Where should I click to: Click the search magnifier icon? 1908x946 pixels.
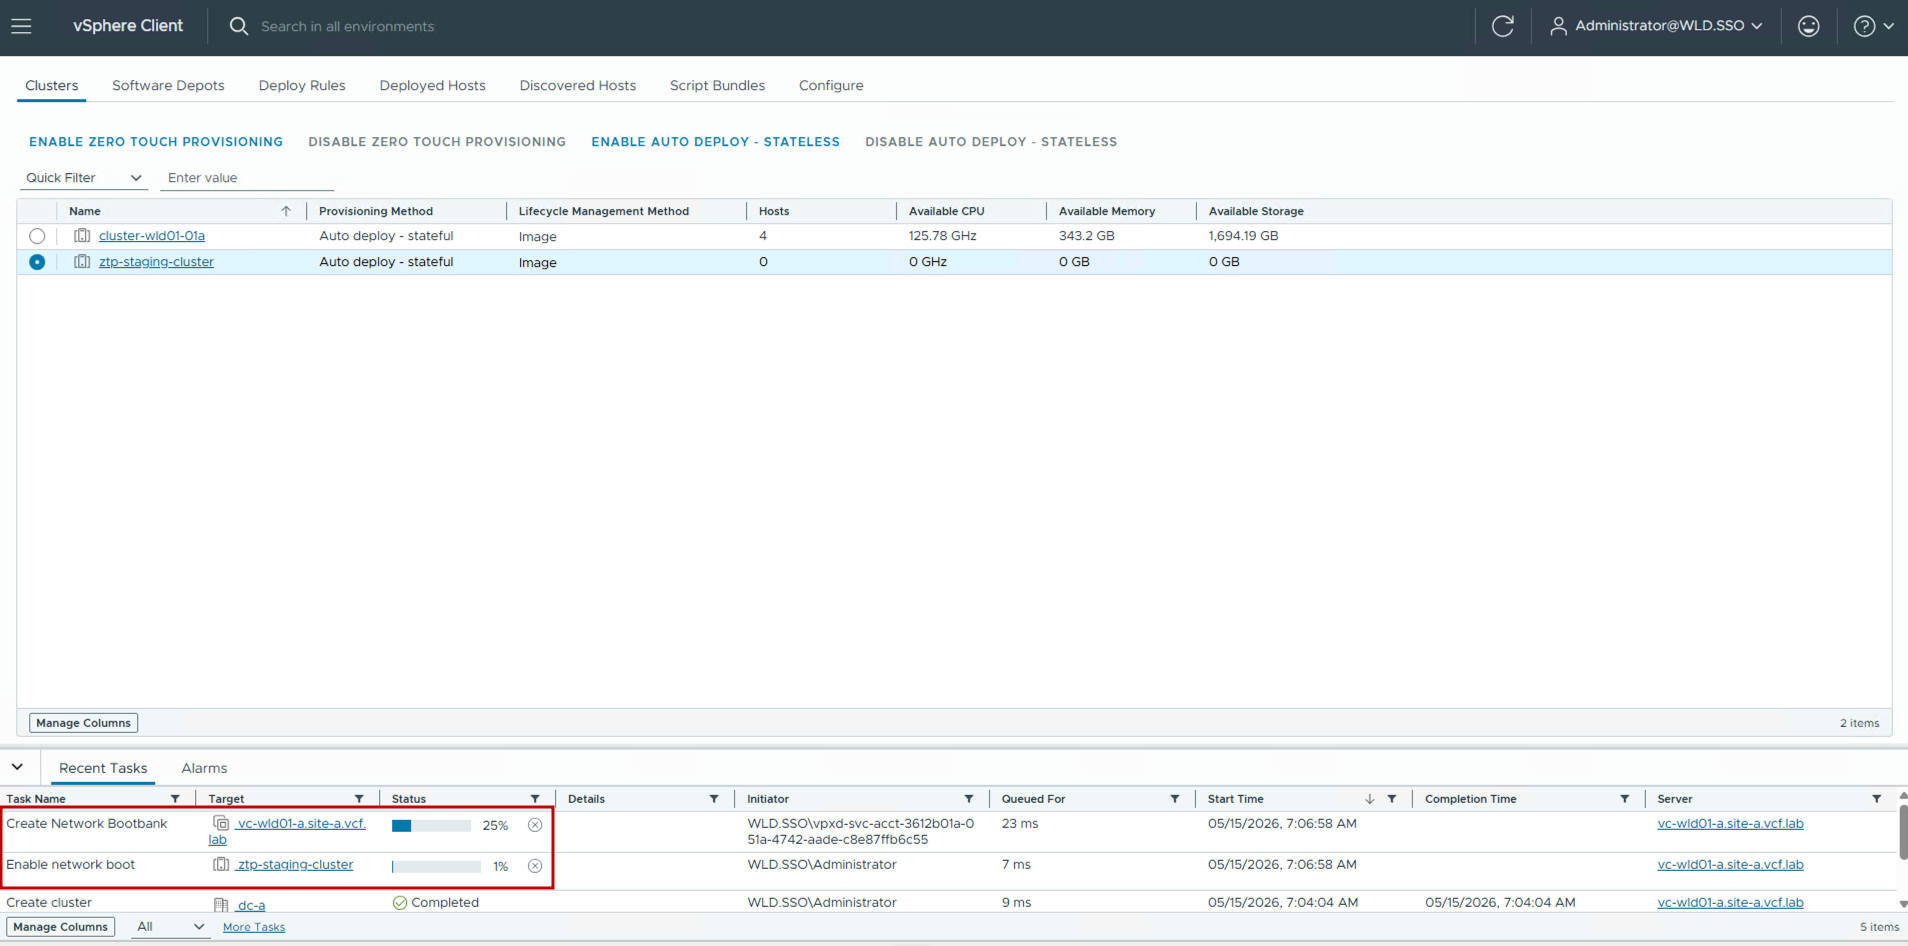(238, 26)
